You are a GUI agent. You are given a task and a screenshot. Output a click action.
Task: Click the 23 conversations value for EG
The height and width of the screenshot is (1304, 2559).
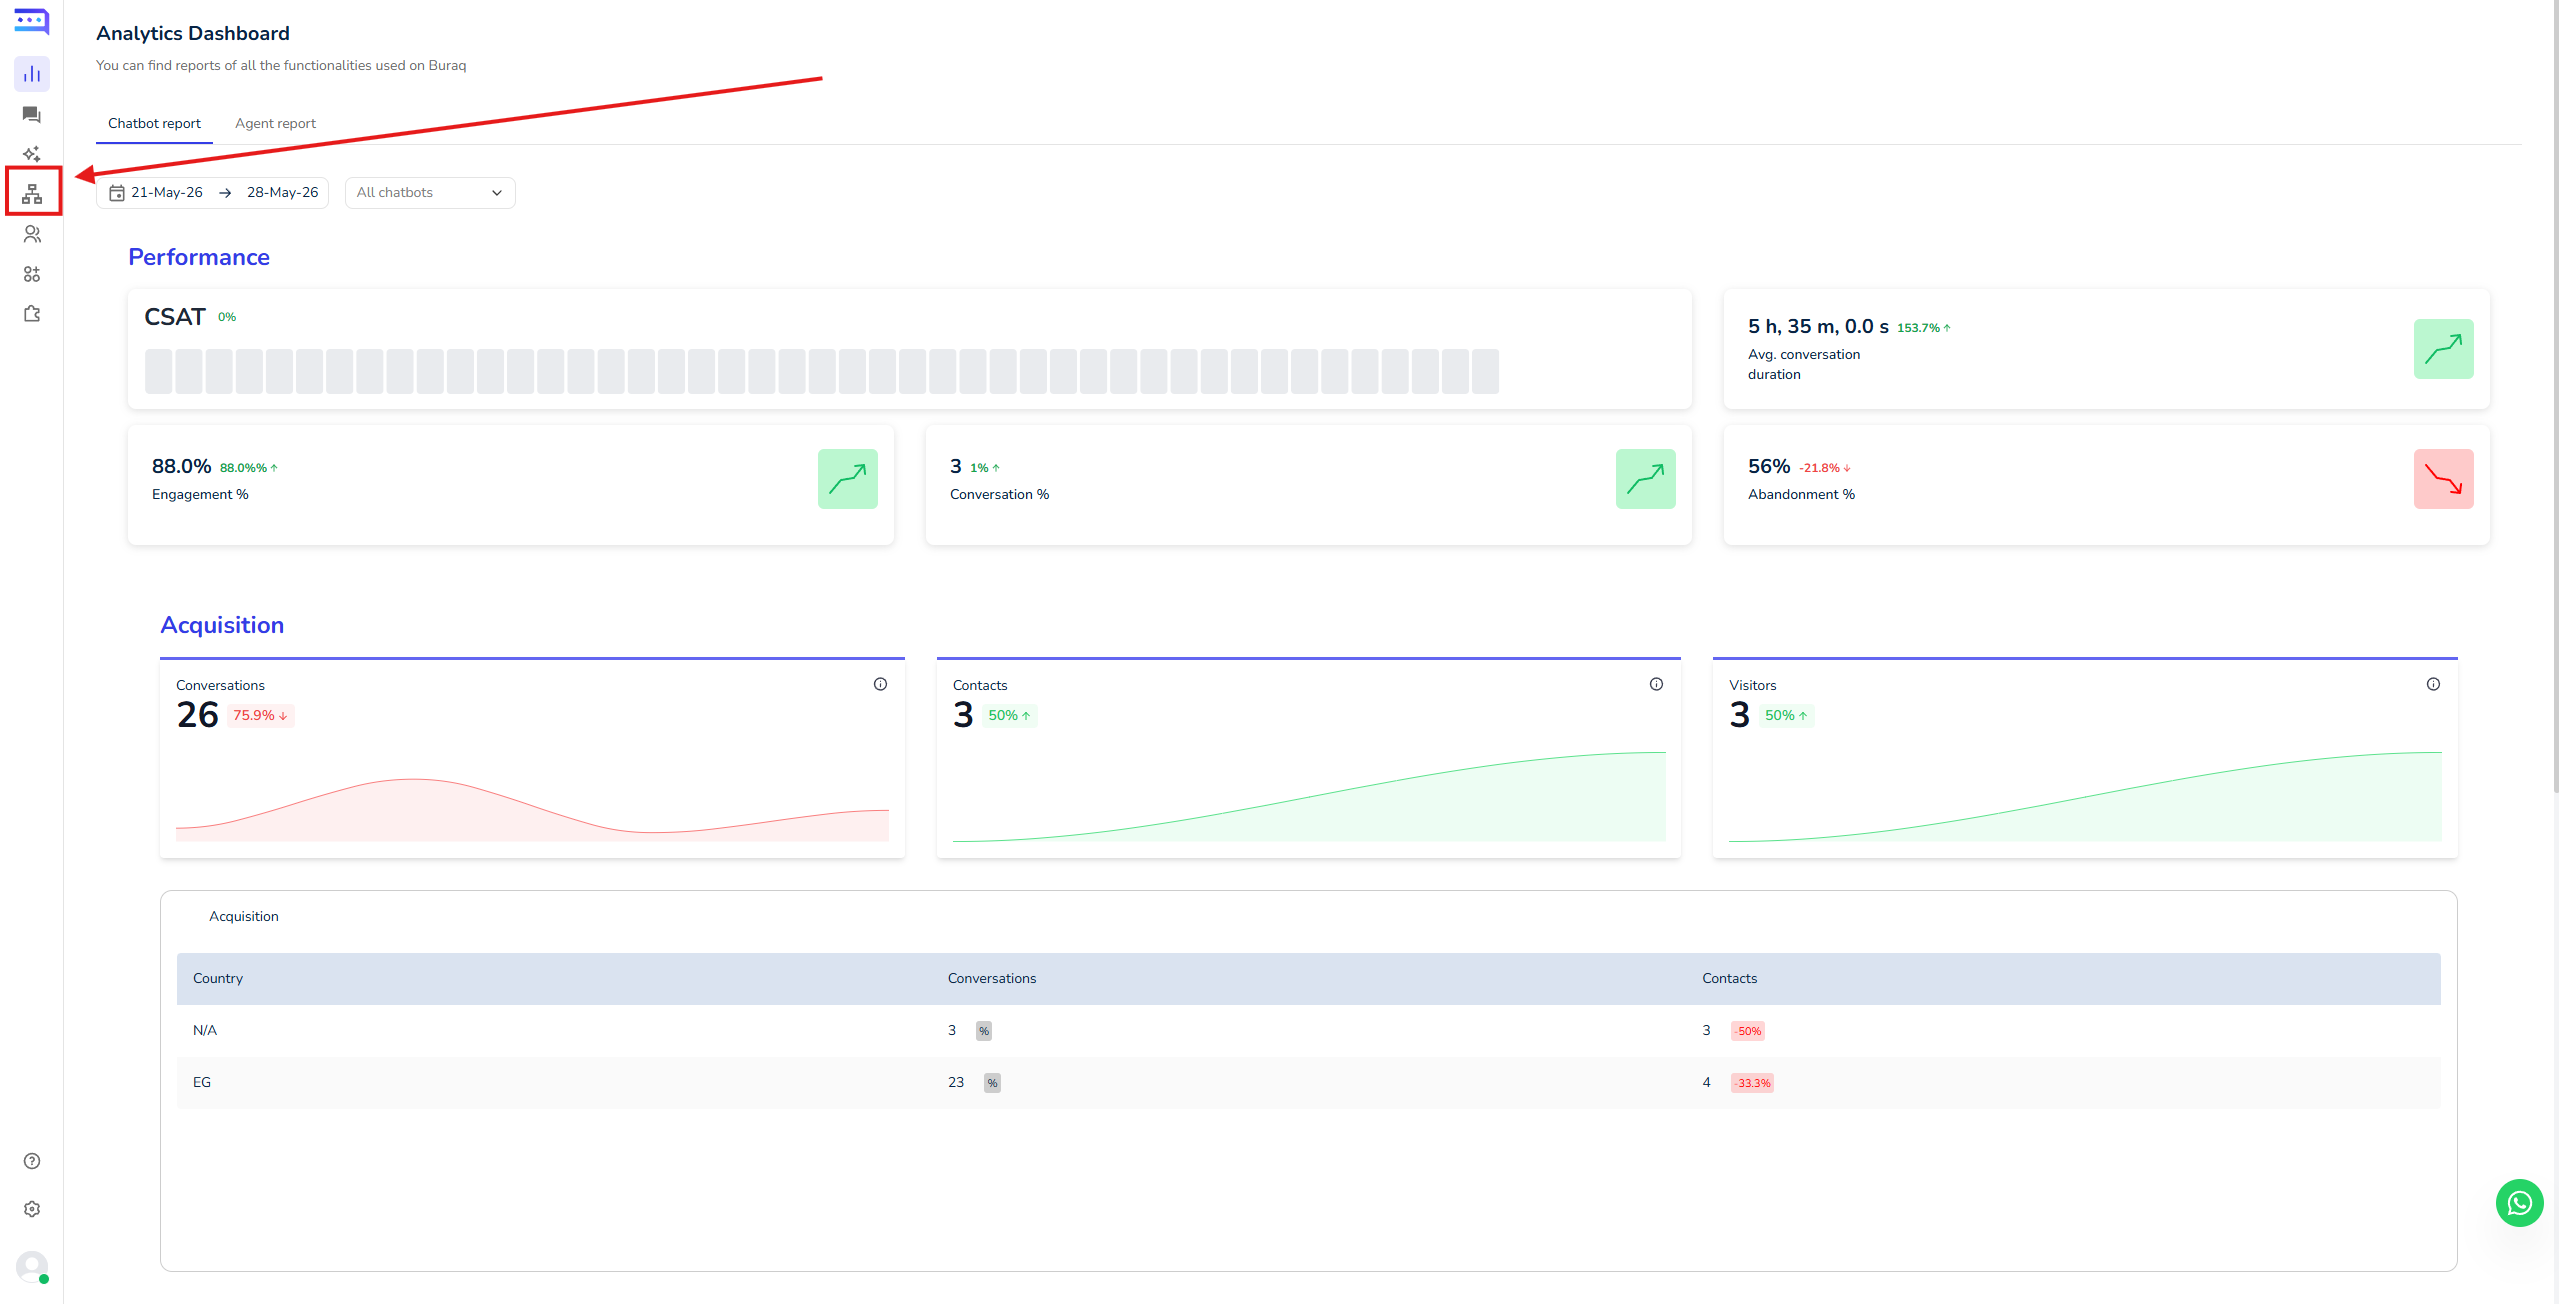point(955,1083)
